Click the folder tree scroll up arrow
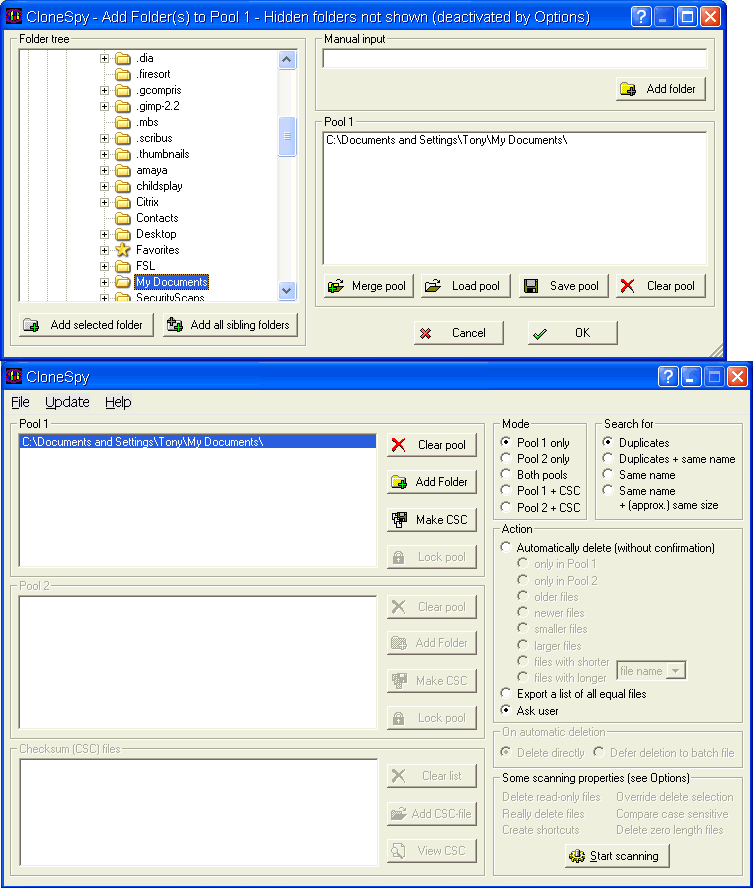 click(287, 59)
